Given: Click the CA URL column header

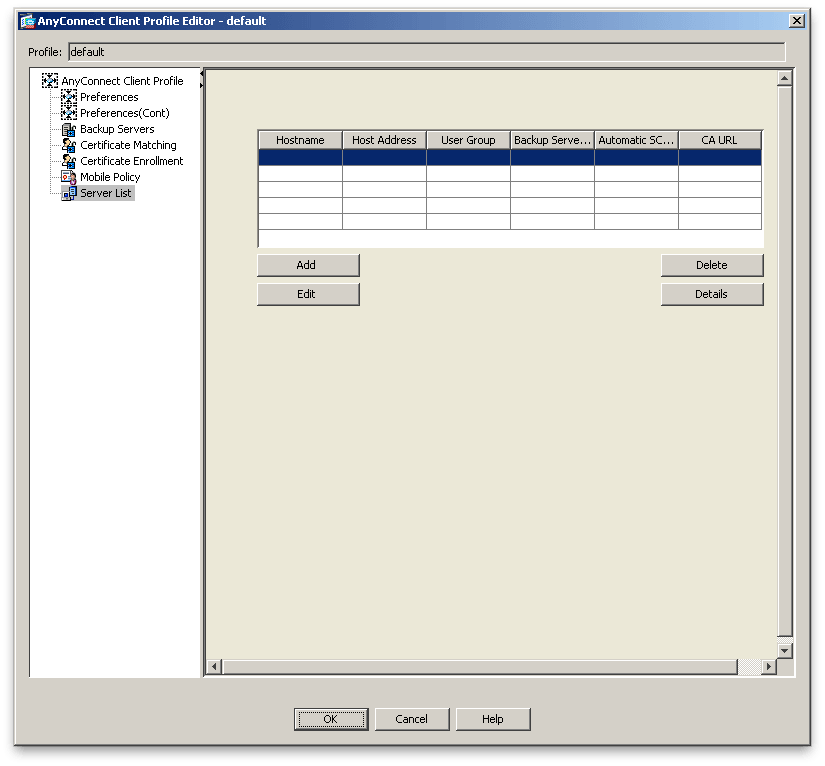Looking at the screenshot, I should tap(720, 140).
